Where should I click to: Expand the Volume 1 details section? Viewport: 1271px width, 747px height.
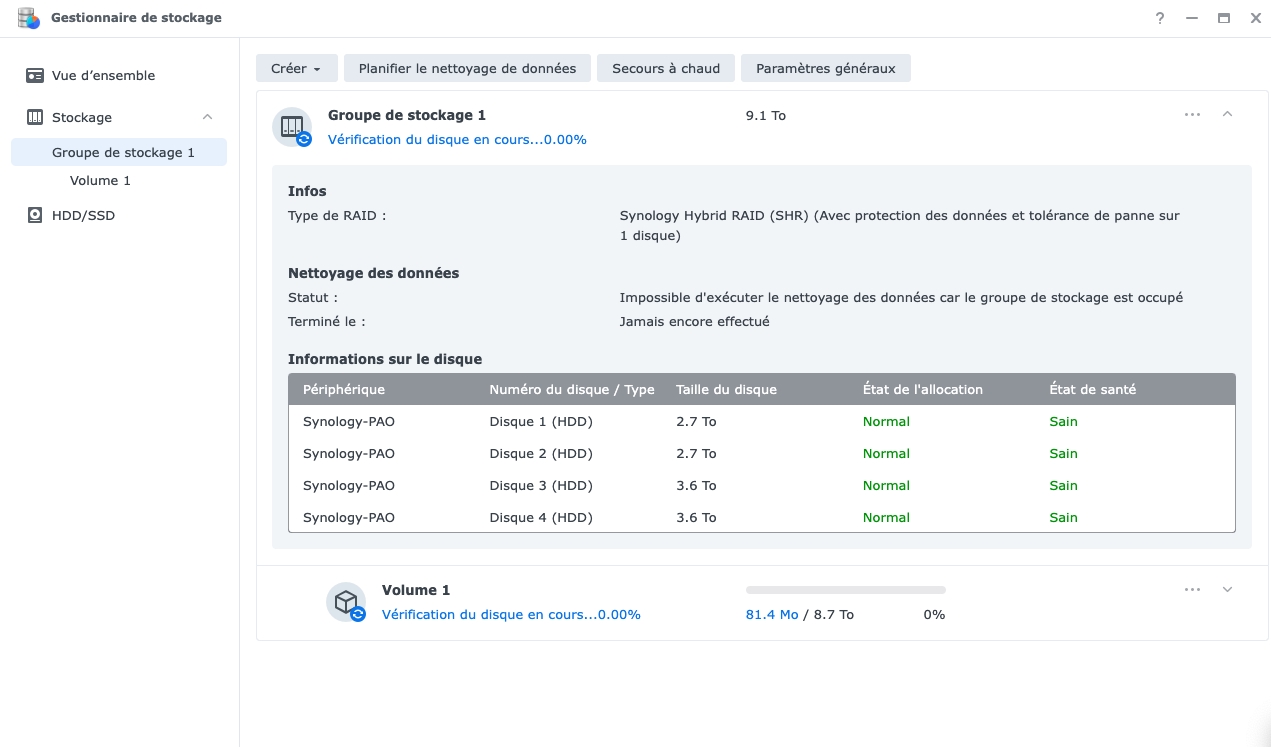point(1227,589)
